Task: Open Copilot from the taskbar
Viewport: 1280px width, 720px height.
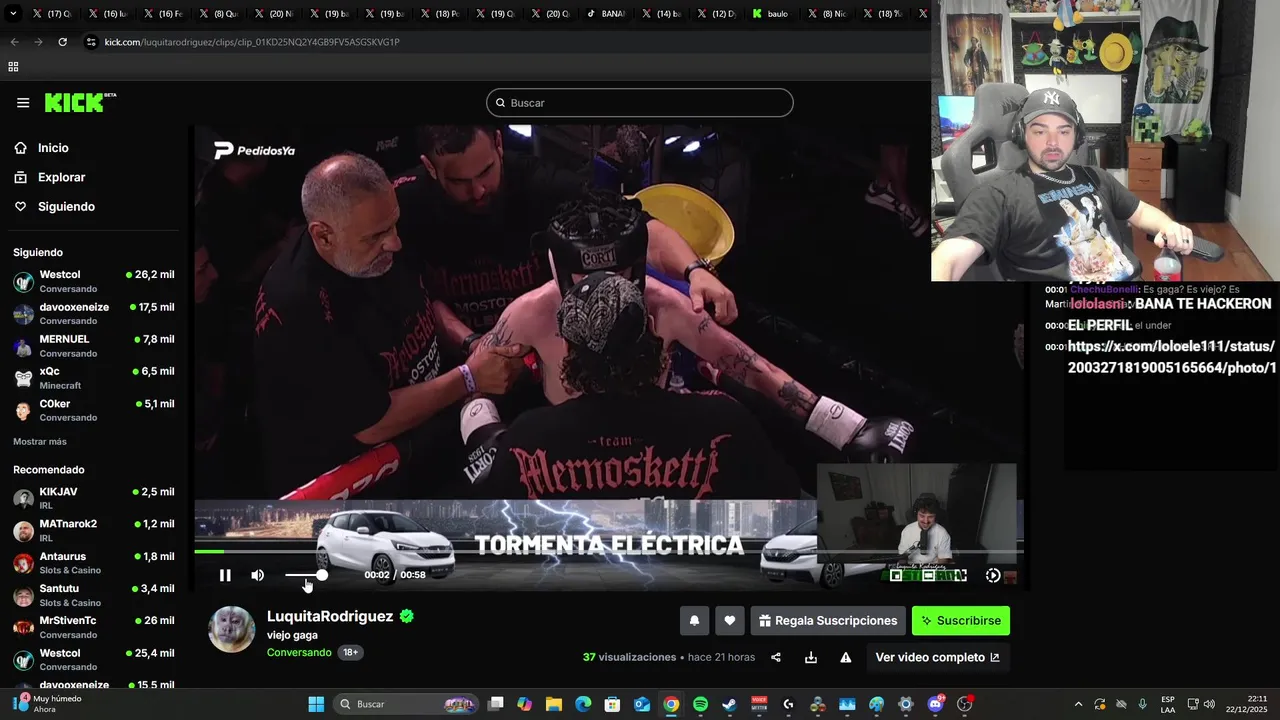Action: 525,704
